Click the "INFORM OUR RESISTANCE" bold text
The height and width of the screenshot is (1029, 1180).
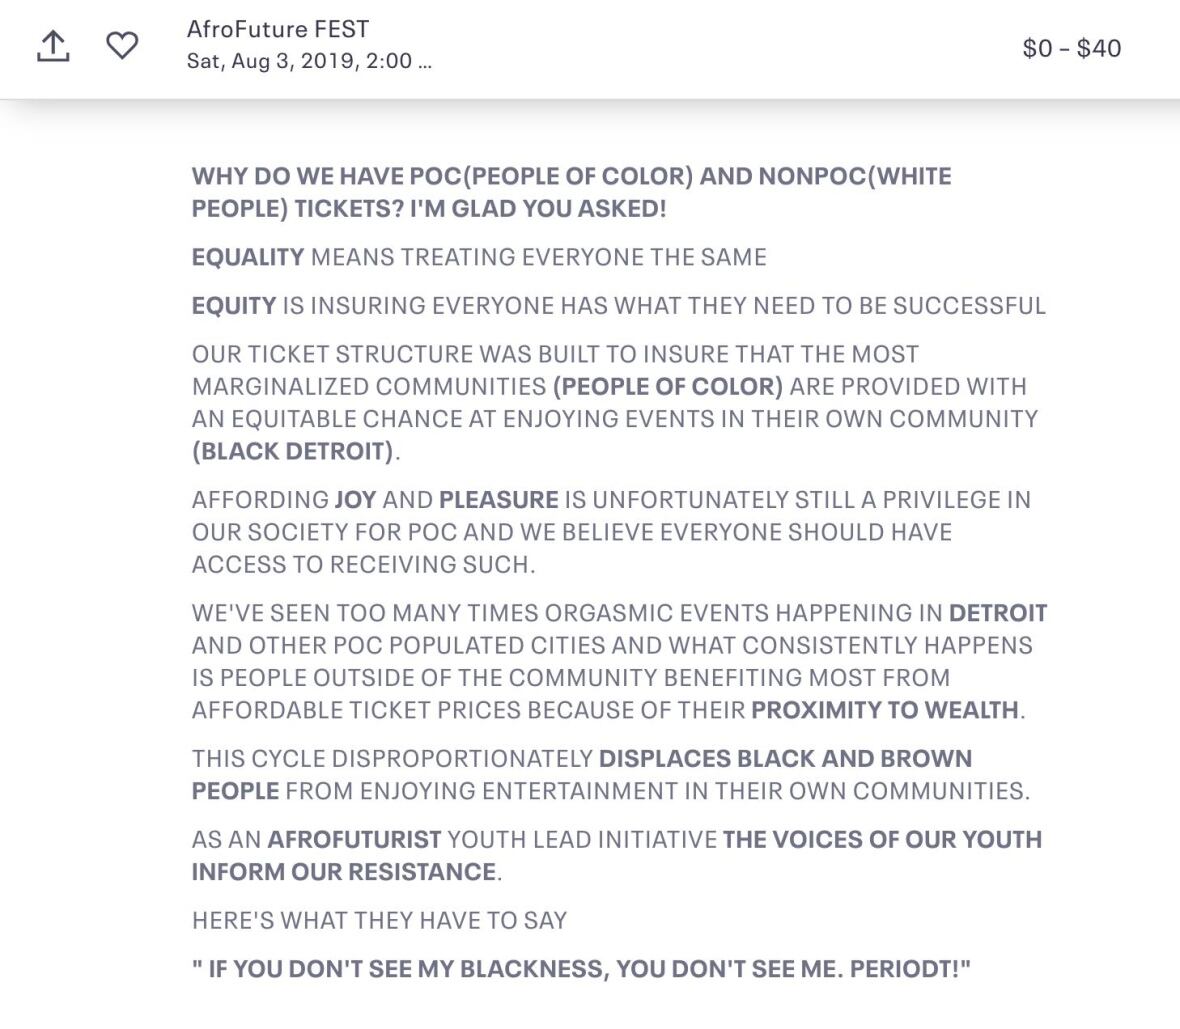click(344, 871)
